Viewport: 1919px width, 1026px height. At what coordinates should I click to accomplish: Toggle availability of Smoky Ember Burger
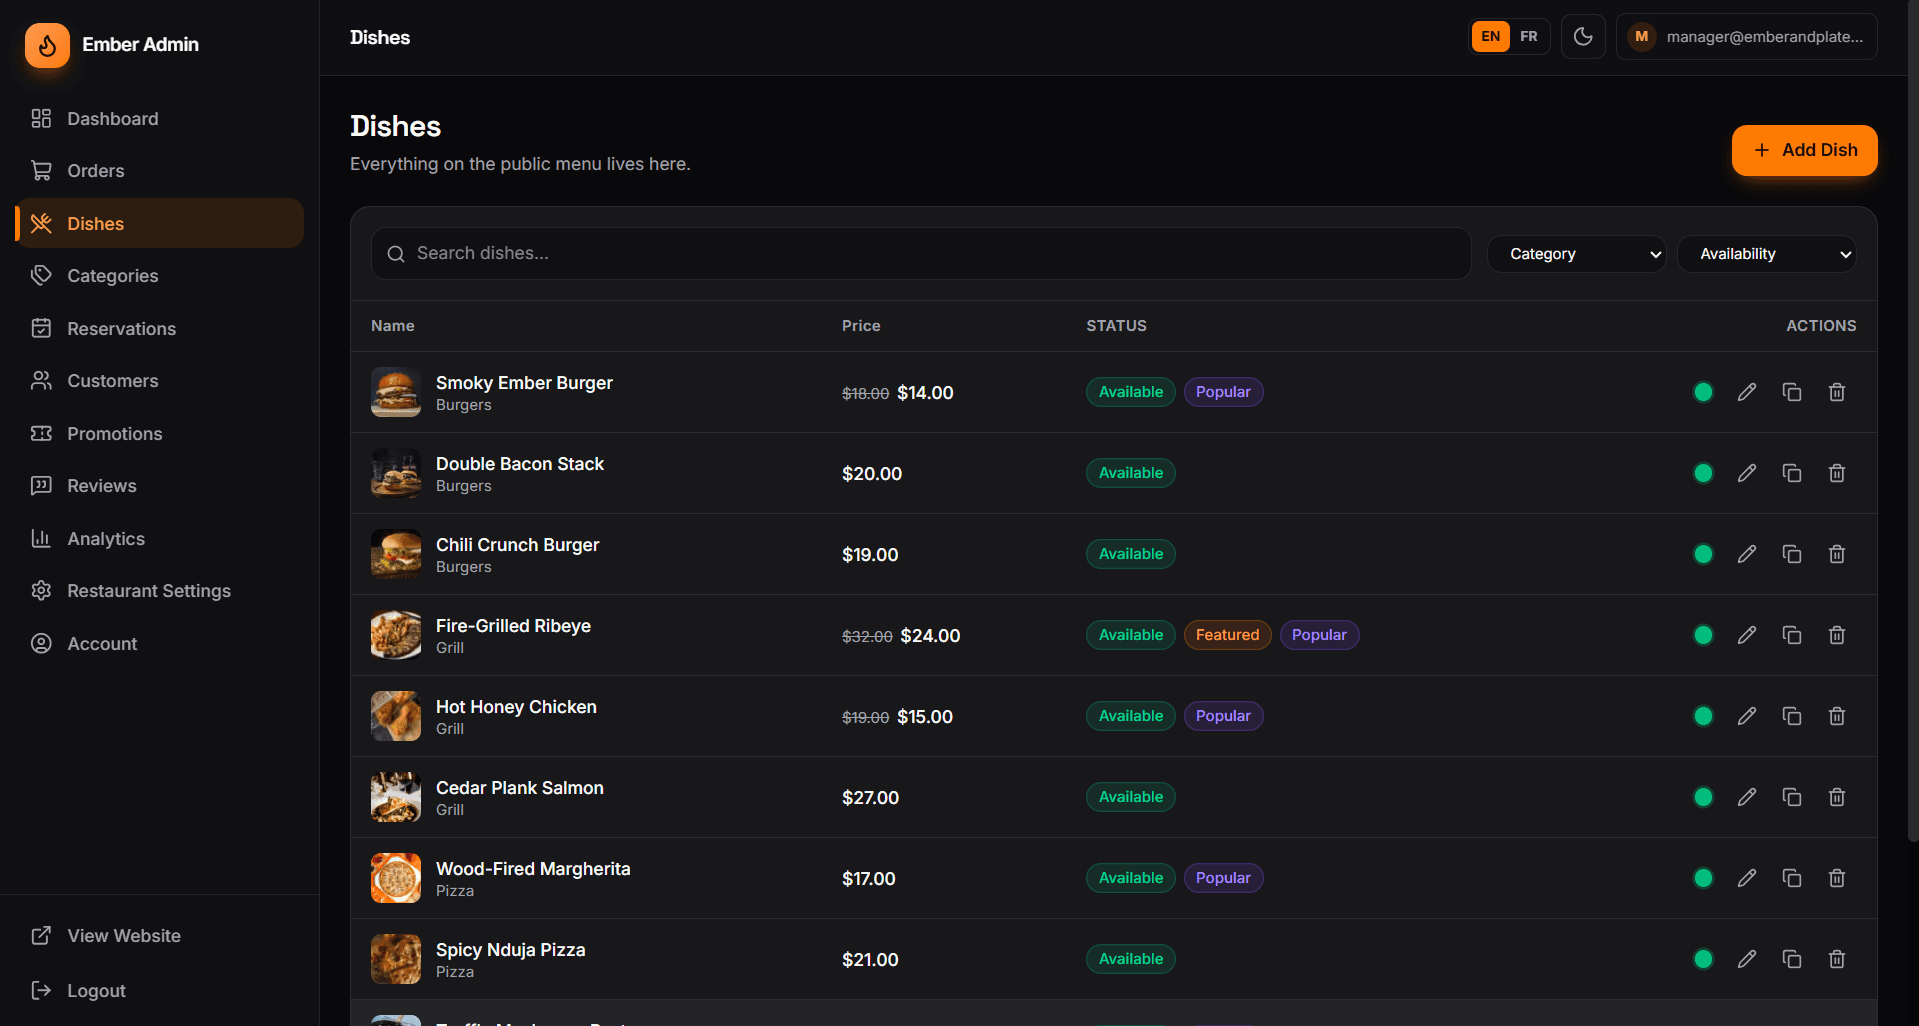point(1703,392)
